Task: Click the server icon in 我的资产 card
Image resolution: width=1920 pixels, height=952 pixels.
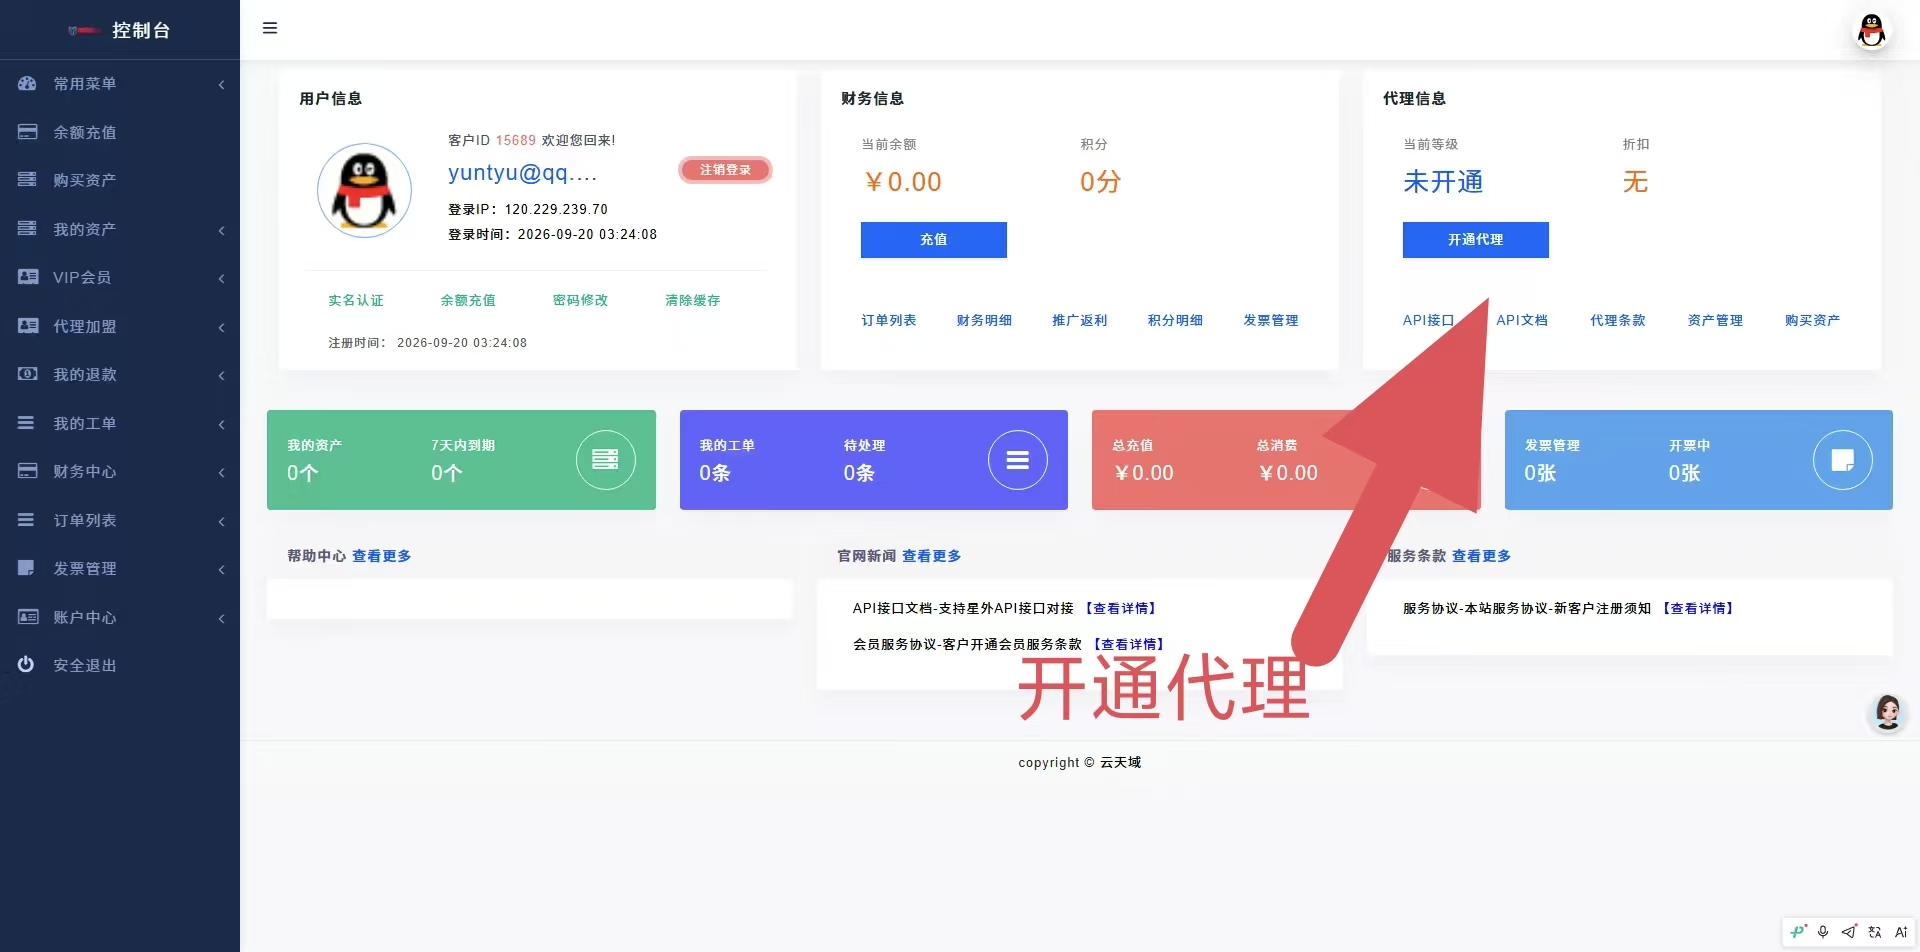Action: pyautogui.click(x=605, y=459)
